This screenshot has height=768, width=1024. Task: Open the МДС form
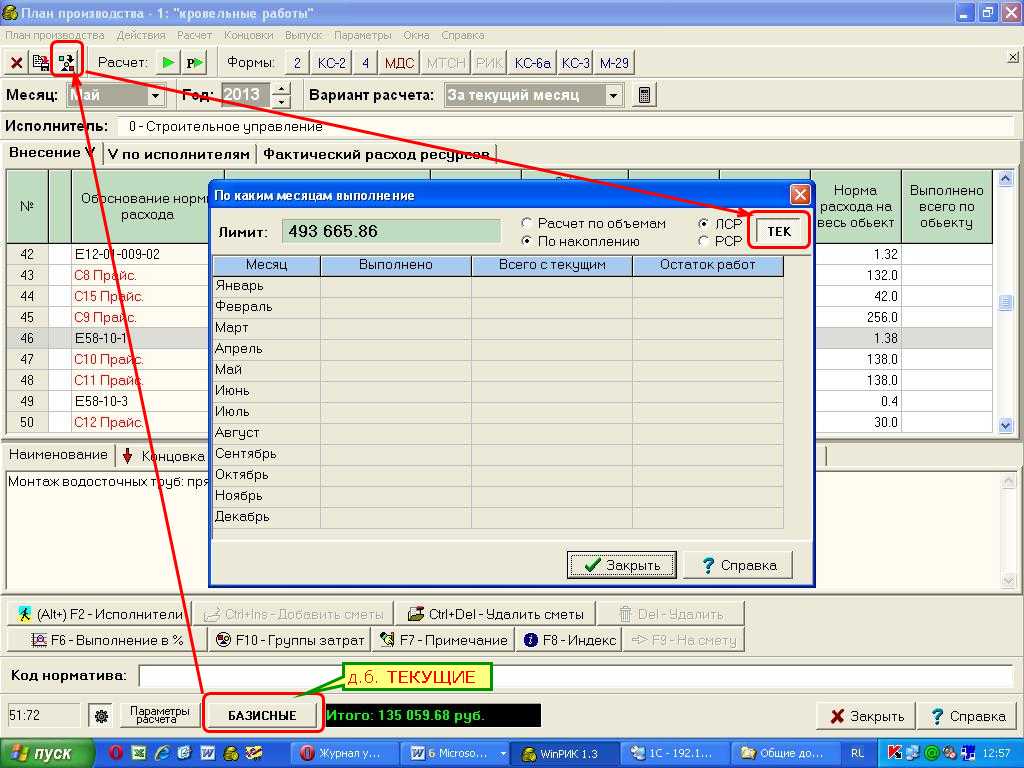coord(399,63)
